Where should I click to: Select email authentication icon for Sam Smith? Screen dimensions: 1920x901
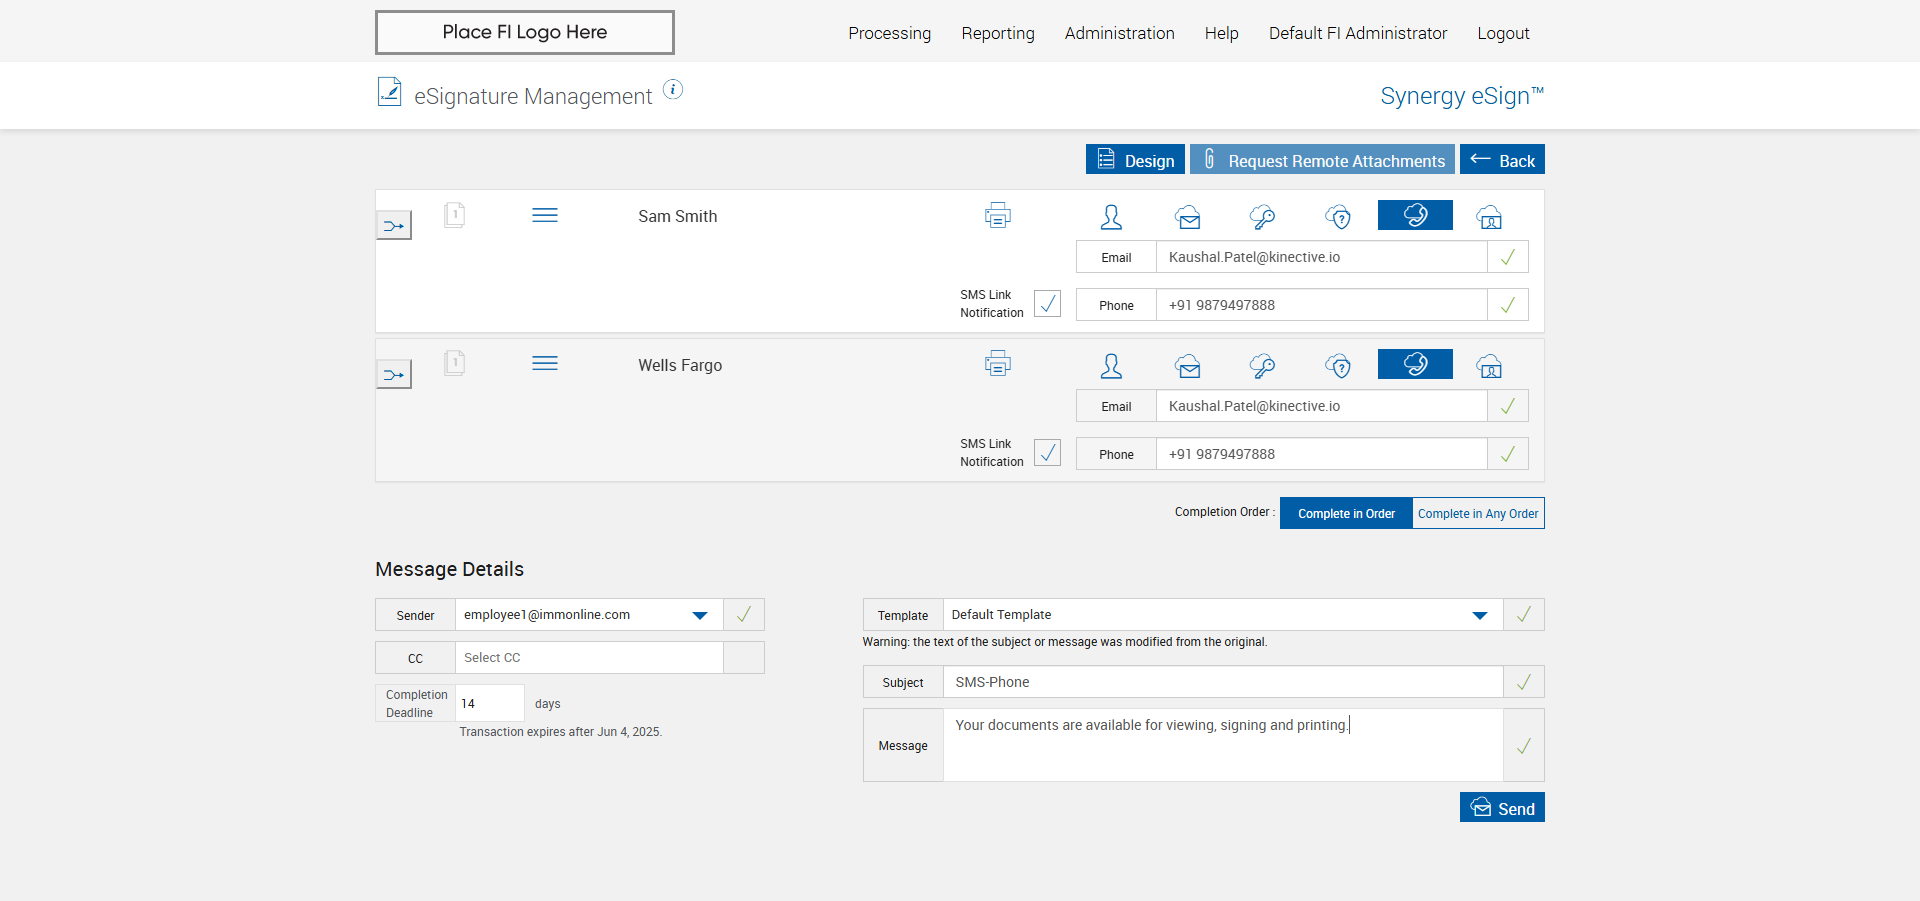tap(1188, 216)
